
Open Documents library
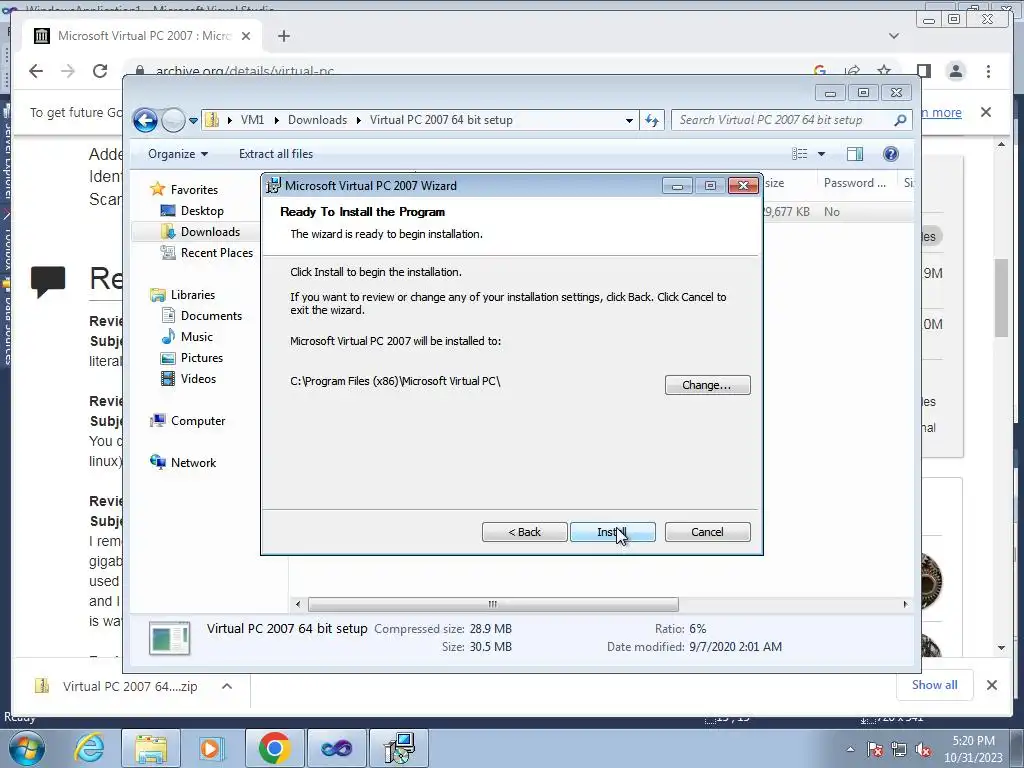pyautogui.click(x=211, y=316)
